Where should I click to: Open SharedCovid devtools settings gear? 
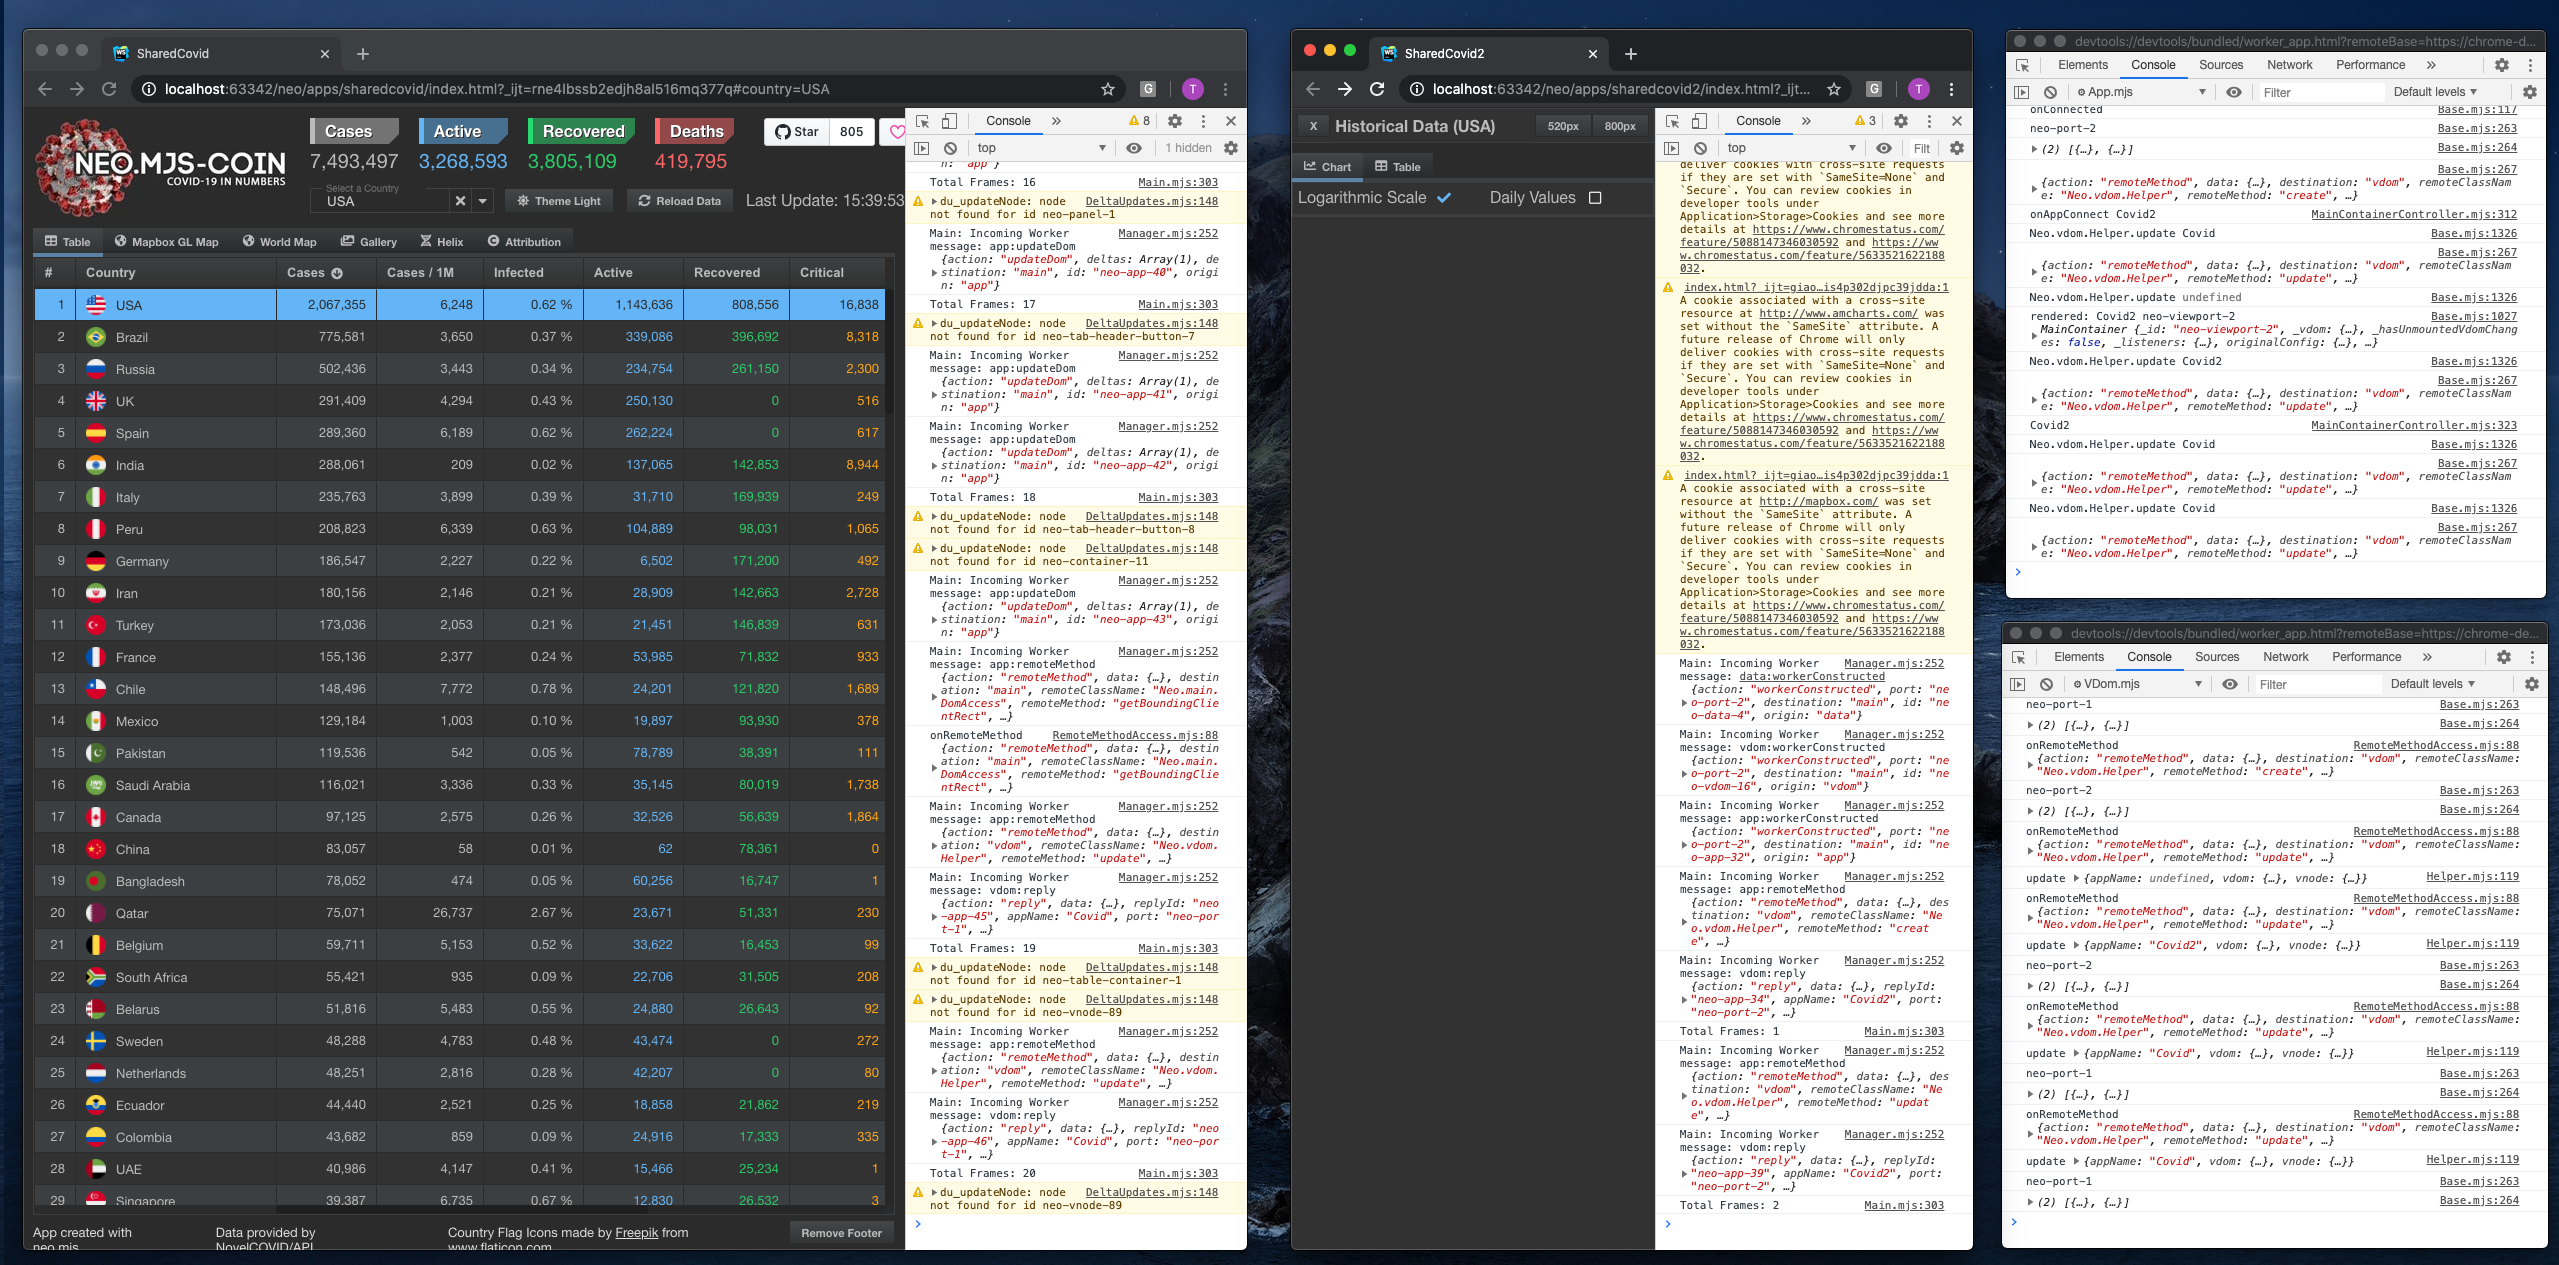[1175, 121]
